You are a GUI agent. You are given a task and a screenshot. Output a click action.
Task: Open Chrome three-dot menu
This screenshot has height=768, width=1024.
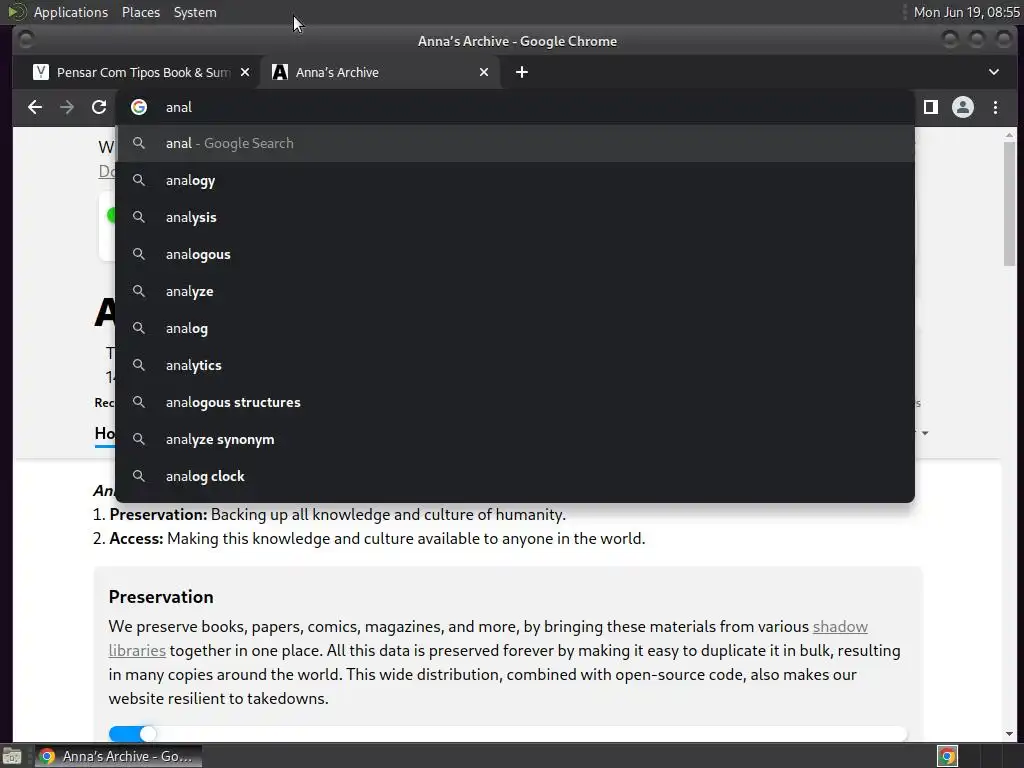click(x=995, y=107)
